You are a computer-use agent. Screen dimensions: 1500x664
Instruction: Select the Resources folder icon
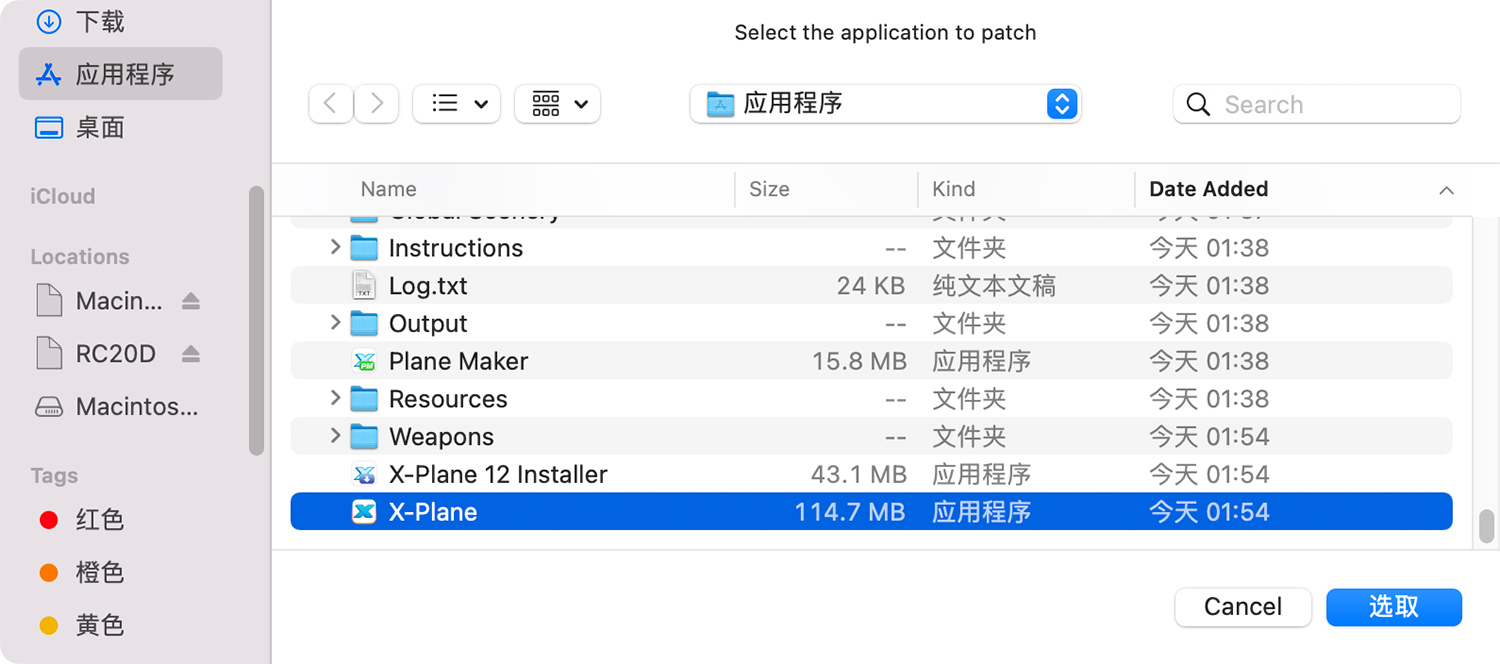coord(364,399)
